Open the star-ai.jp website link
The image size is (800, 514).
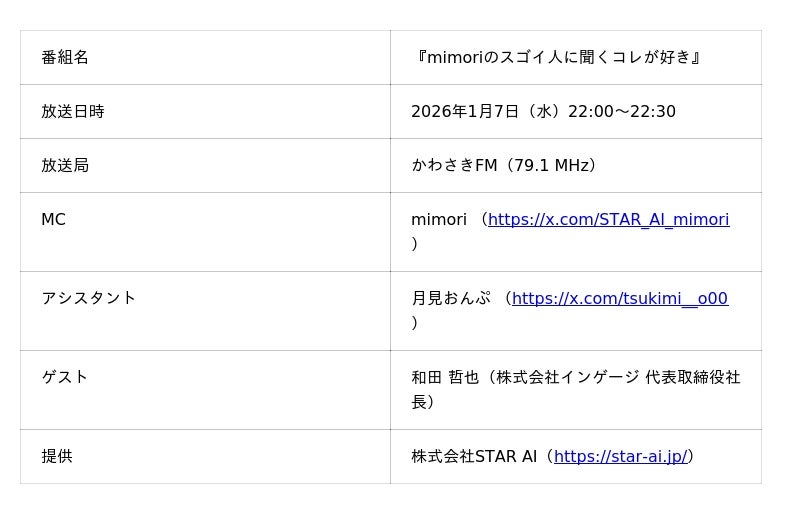tap(620, 457)
